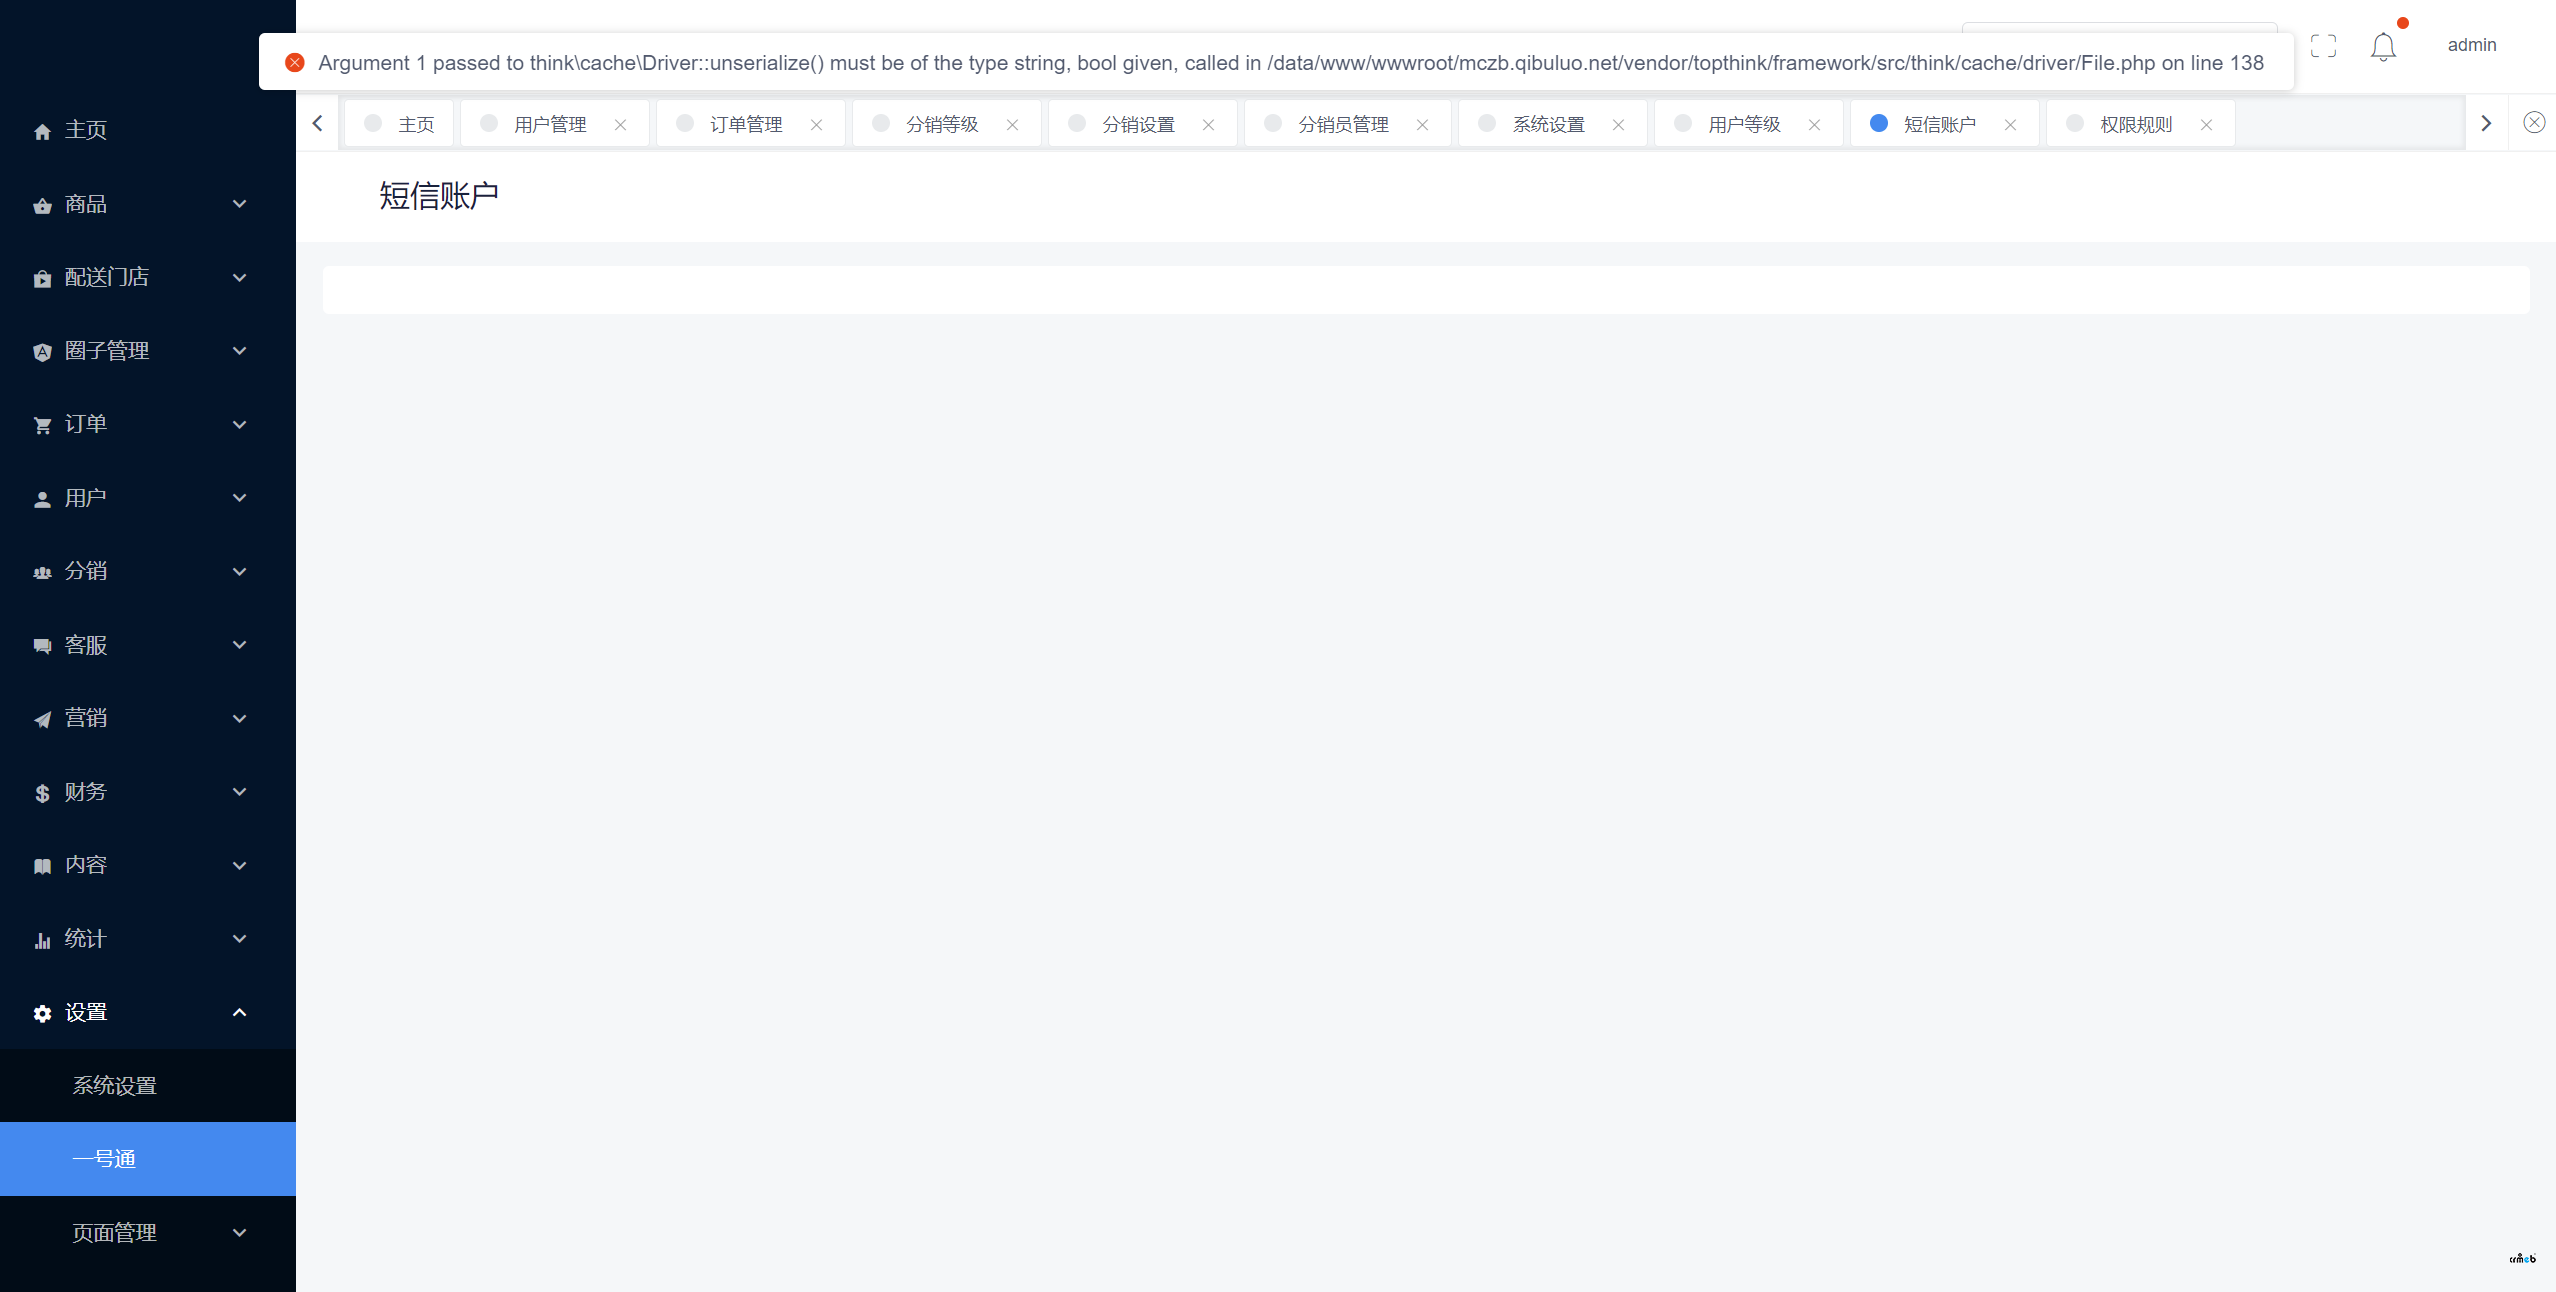
Task: Expand the 用户 menu chevron
Action: (239, 498)
